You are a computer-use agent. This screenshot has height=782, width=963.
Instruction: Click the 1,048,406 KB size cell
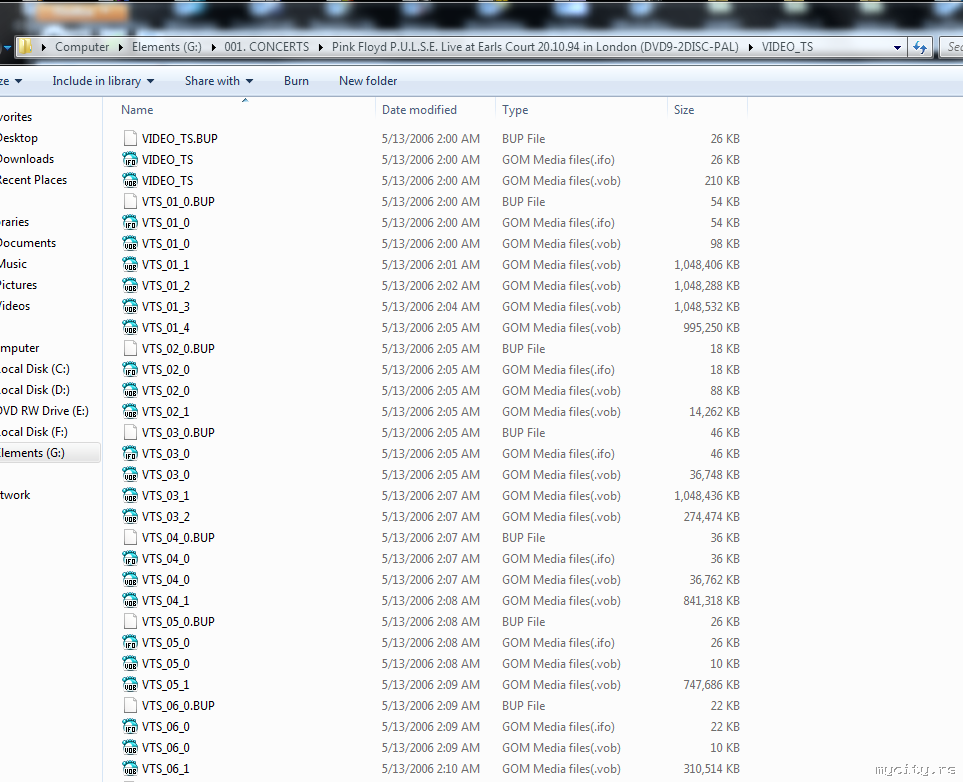(706, 265)
